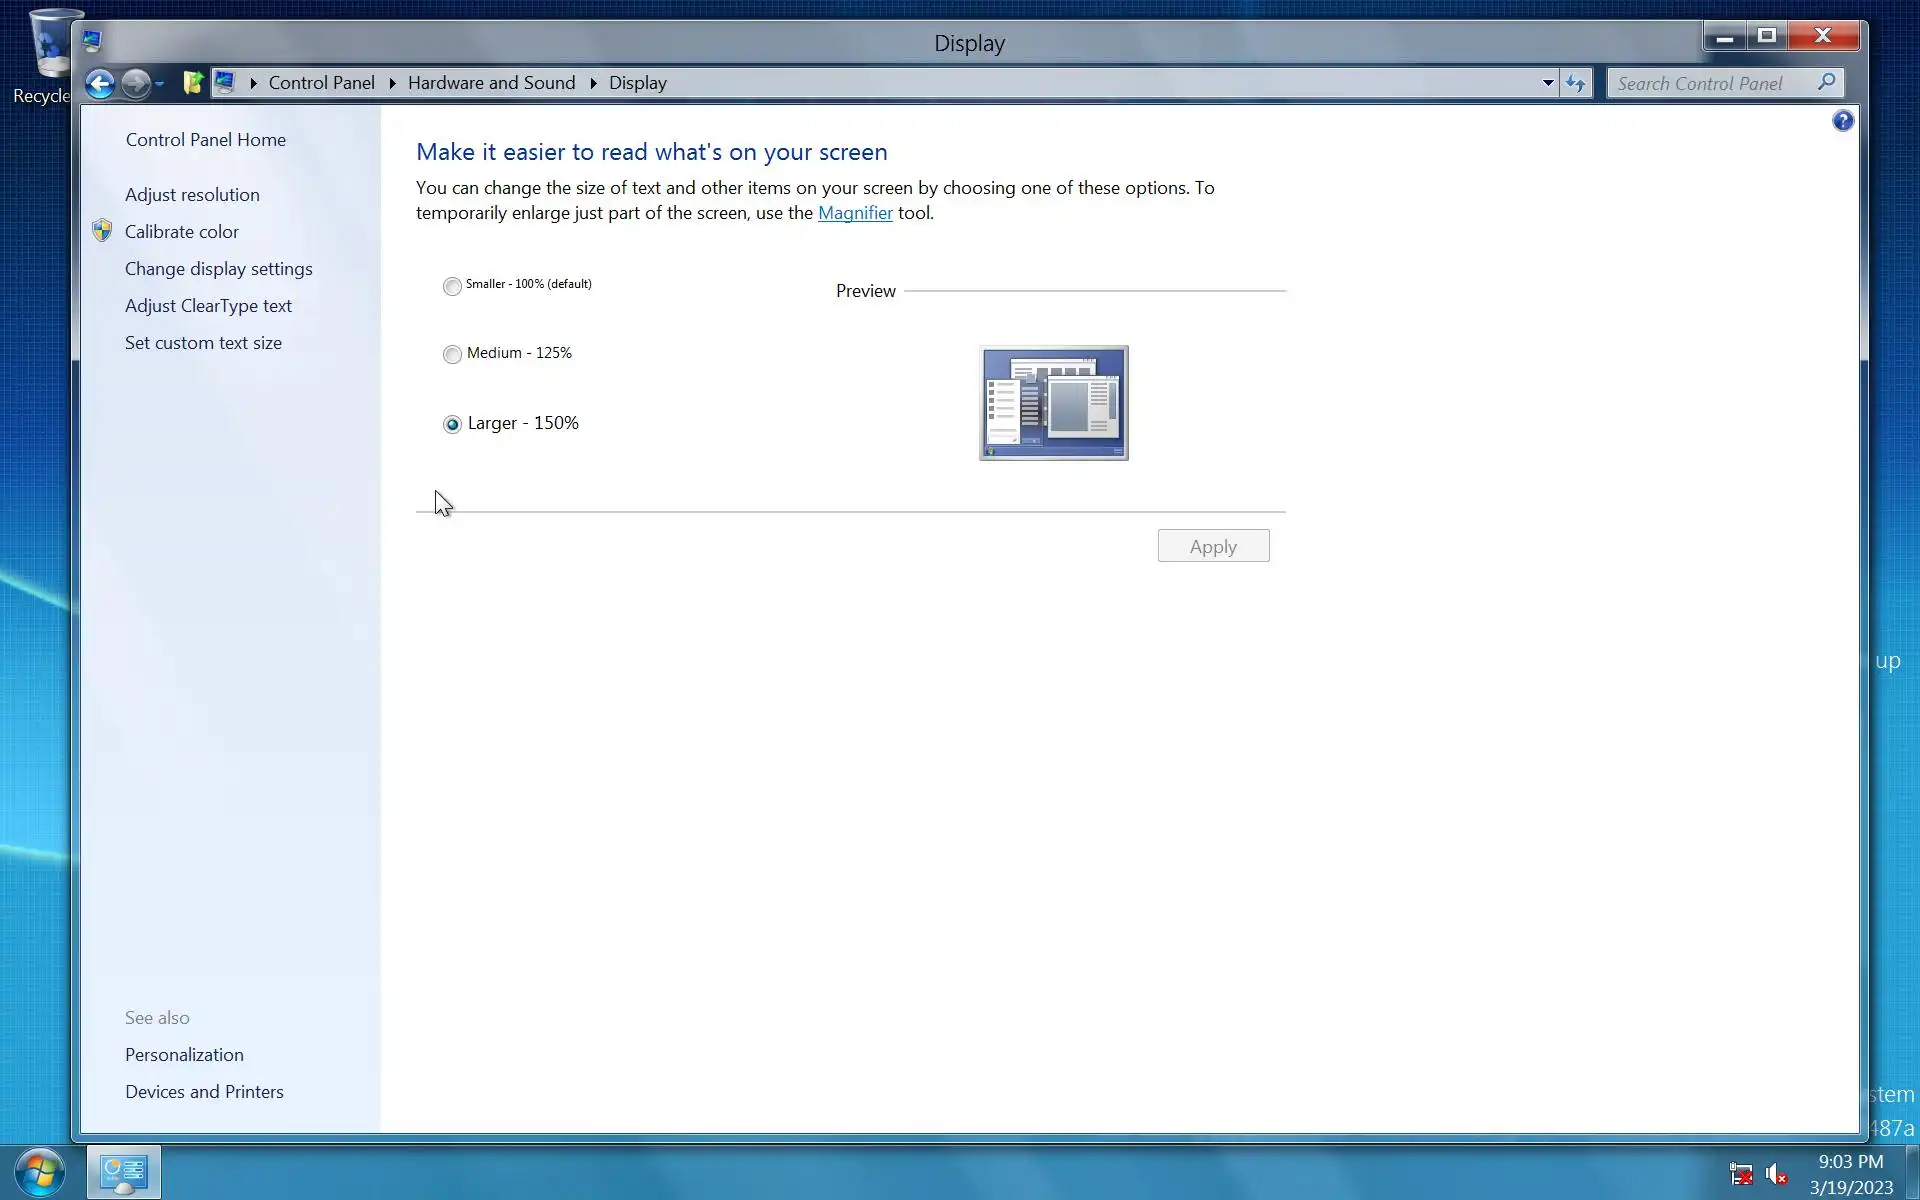Click the network status tray icon
Screen dimensions: 1920x1200
pyautogui.click(x=1741, y=1173)
